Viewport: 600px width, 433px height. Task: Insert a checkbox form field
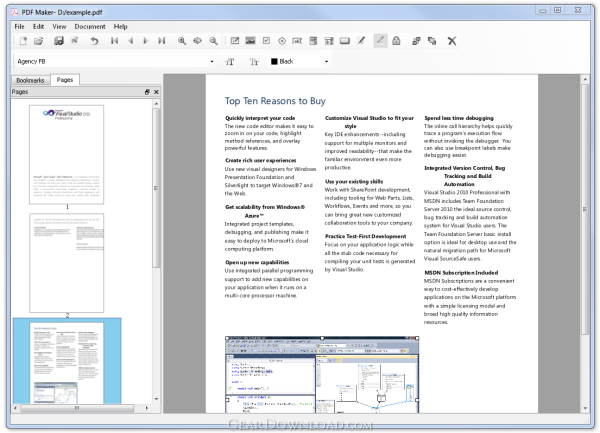coord(266,41)
